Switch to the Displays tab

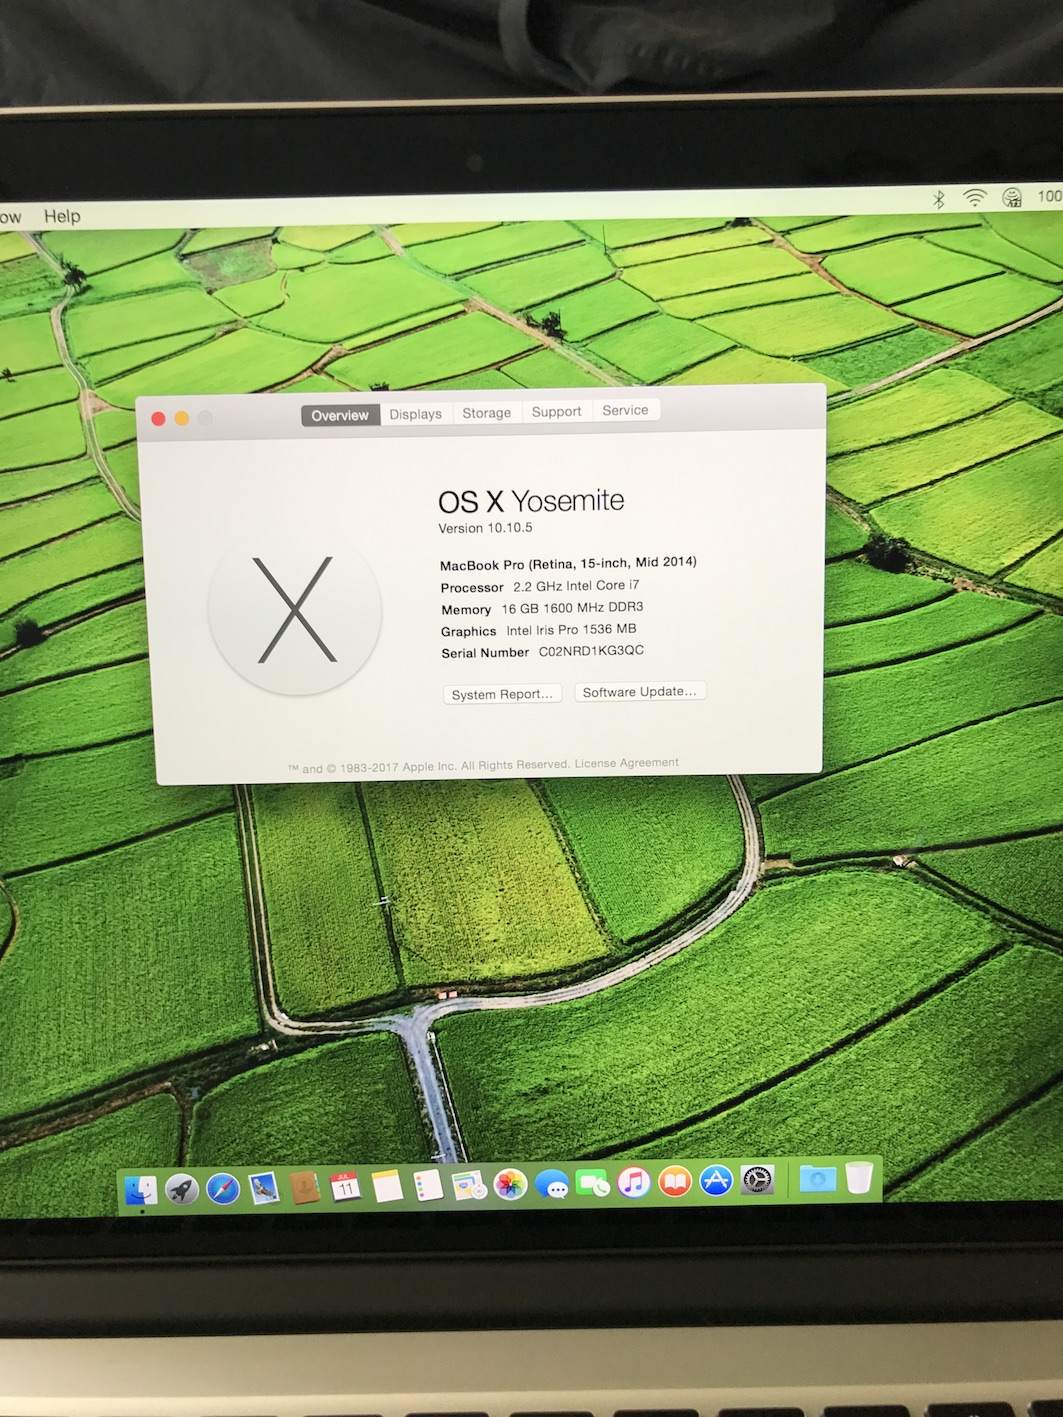point(415,414)
